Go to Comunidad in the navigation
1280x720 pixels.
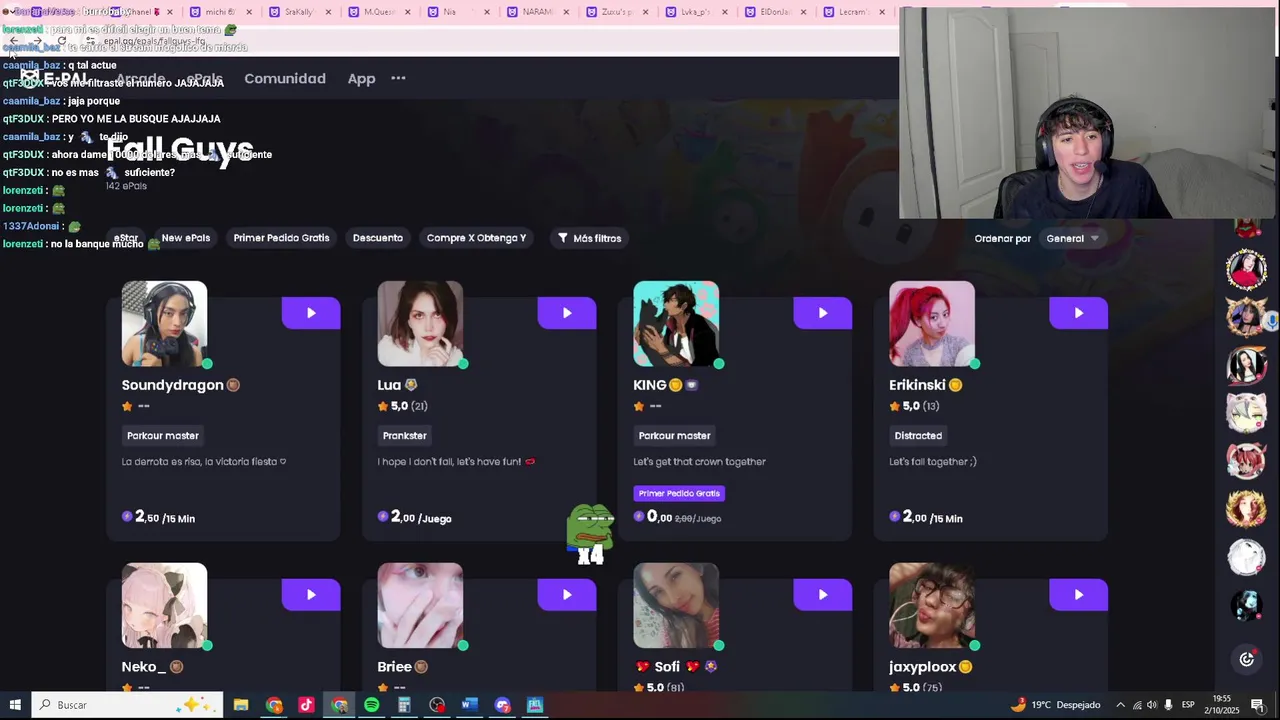[x=285, y=78]
